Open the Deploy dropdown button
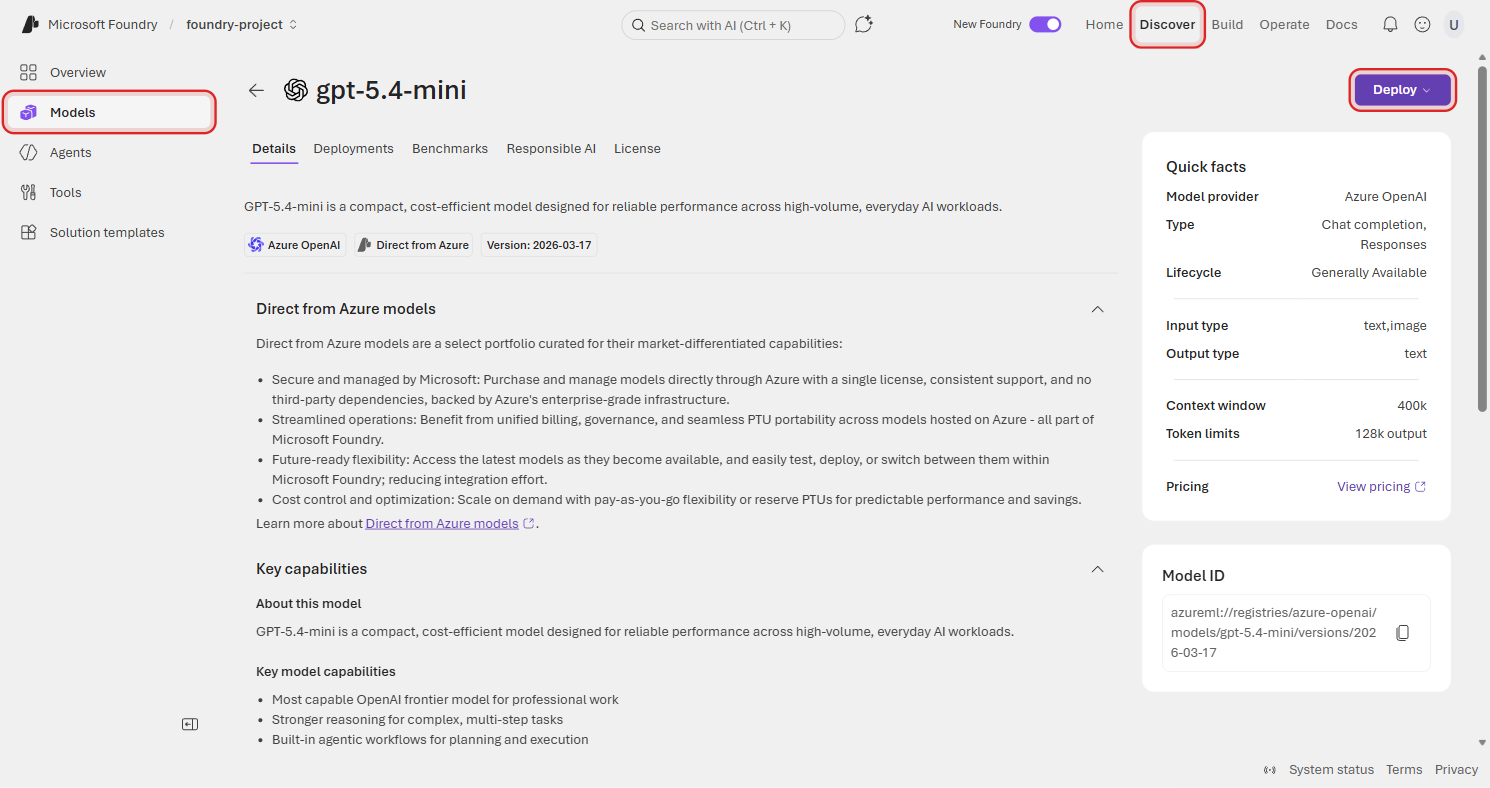The height and width of the screenshot is (788, 1490). point(1402,90)
